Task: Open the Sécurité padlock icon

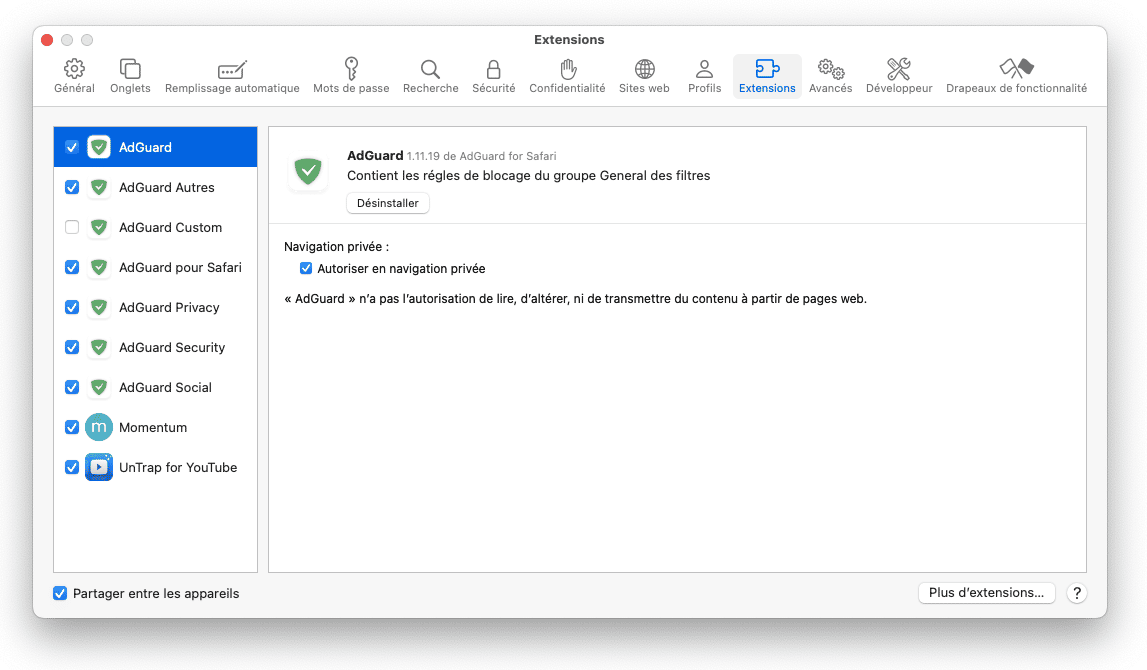Action: pyautogui.click(x=494, y=69)
